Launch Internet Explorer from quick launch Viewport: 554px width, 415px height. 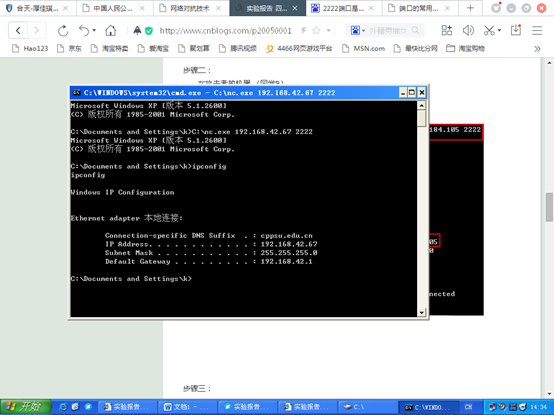pos(63,407)
